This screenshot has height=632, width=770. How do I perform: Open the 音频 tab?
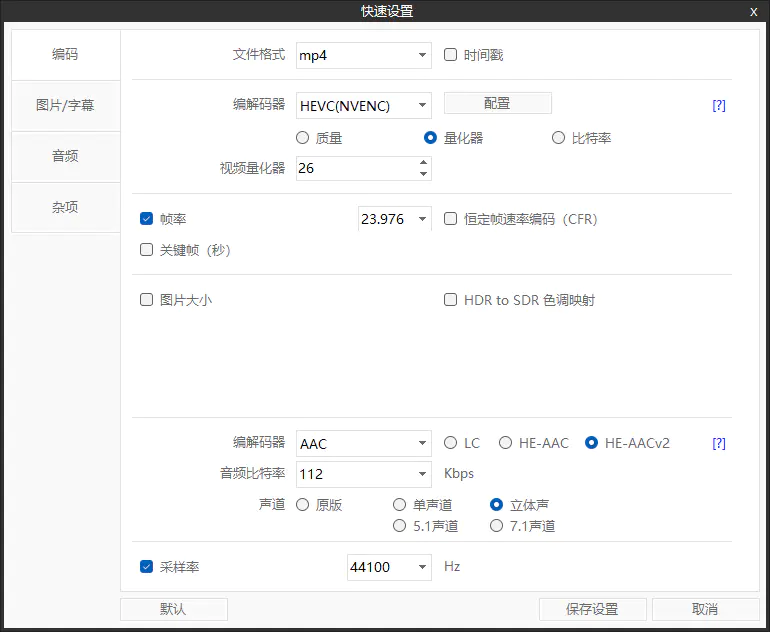[x=65, y=156]
